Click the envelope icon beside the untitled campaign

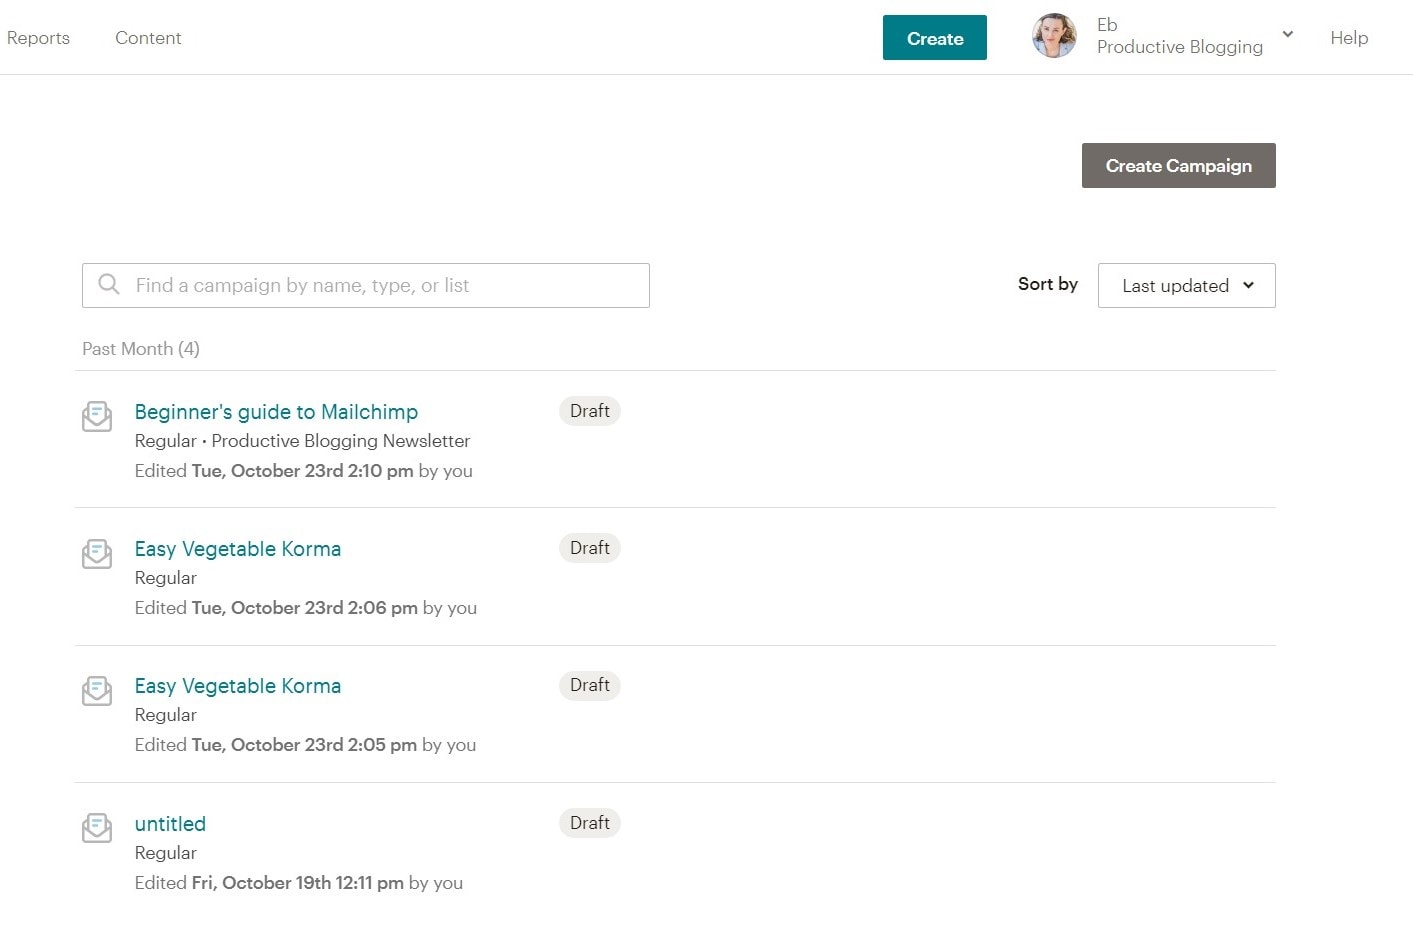(97, 827)
